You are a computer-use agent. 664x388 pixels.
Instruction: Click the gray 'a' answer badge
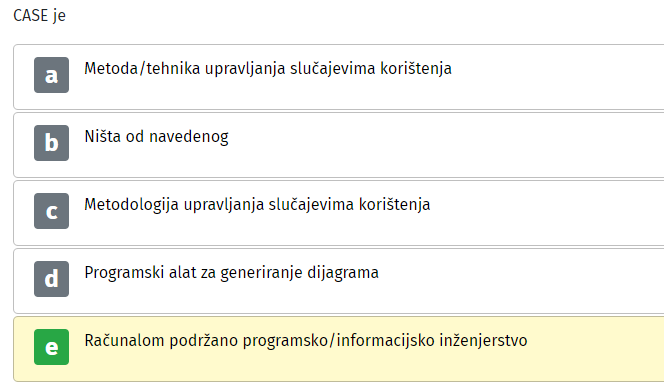pyautogui.click(x=51, y=75)
